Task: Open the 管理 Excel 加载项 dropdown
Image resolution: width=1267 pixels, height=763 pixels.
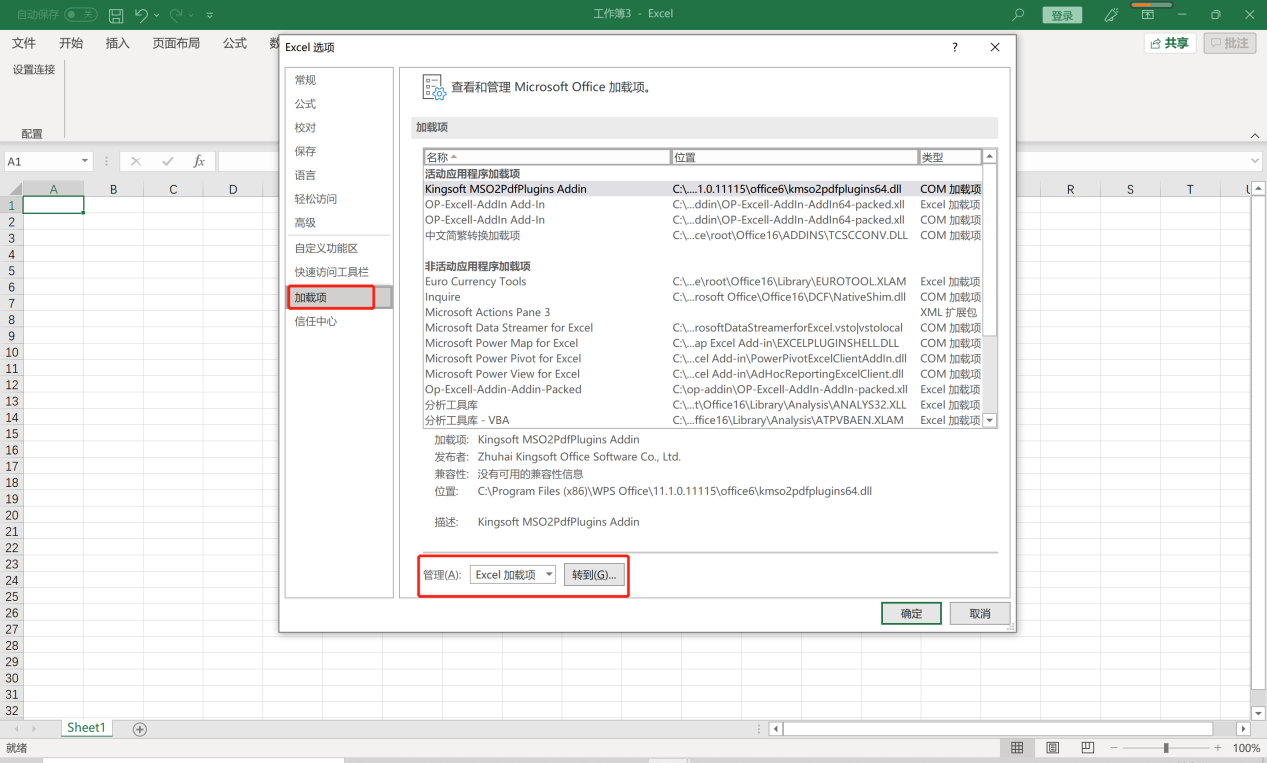Action: pos(513,575)
